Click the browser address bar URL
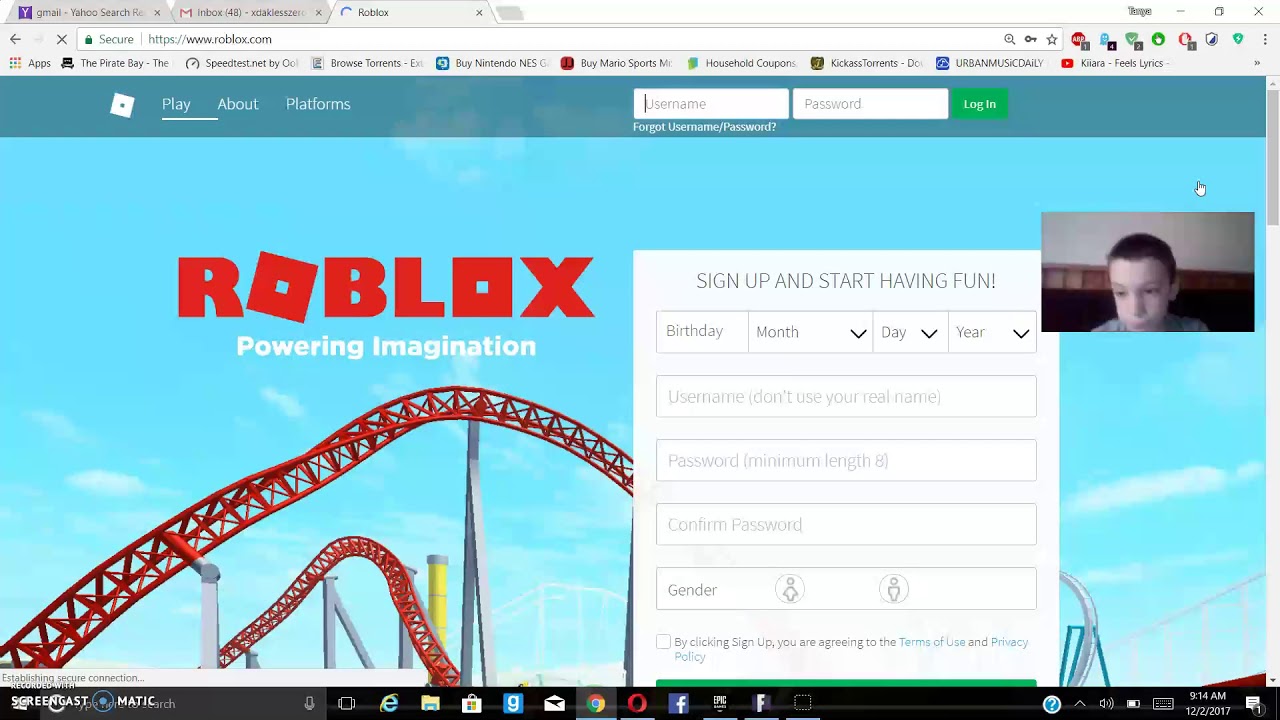This screenshot has height=720, width=1280. [210, 39]
